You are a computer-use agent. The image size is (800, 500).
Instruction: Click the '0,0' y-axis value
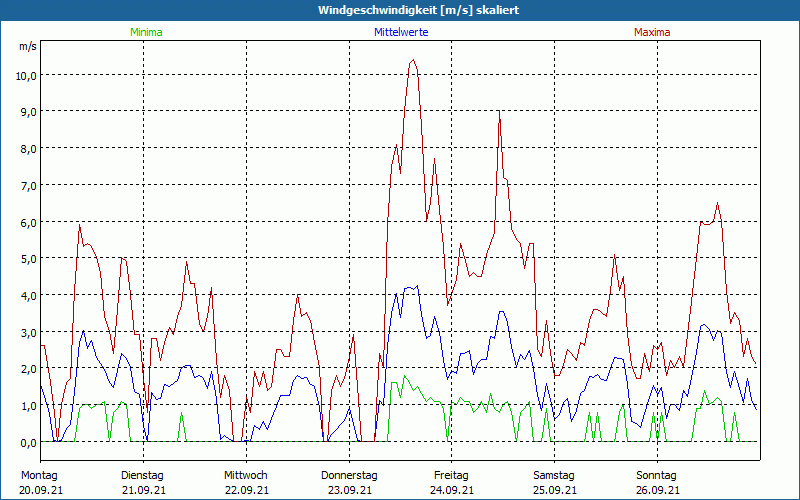point(29,443)
